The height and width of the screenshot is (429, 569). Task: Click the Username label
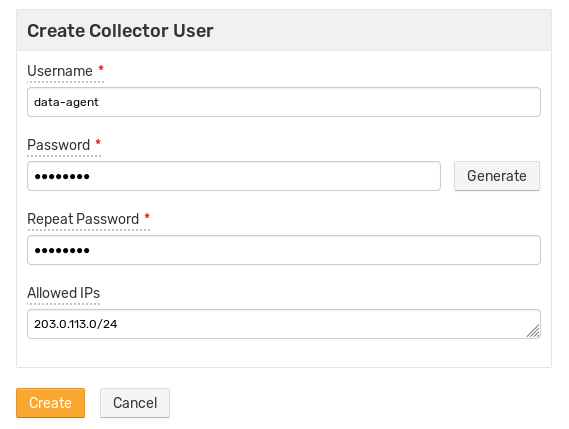[x=60, y=71]
